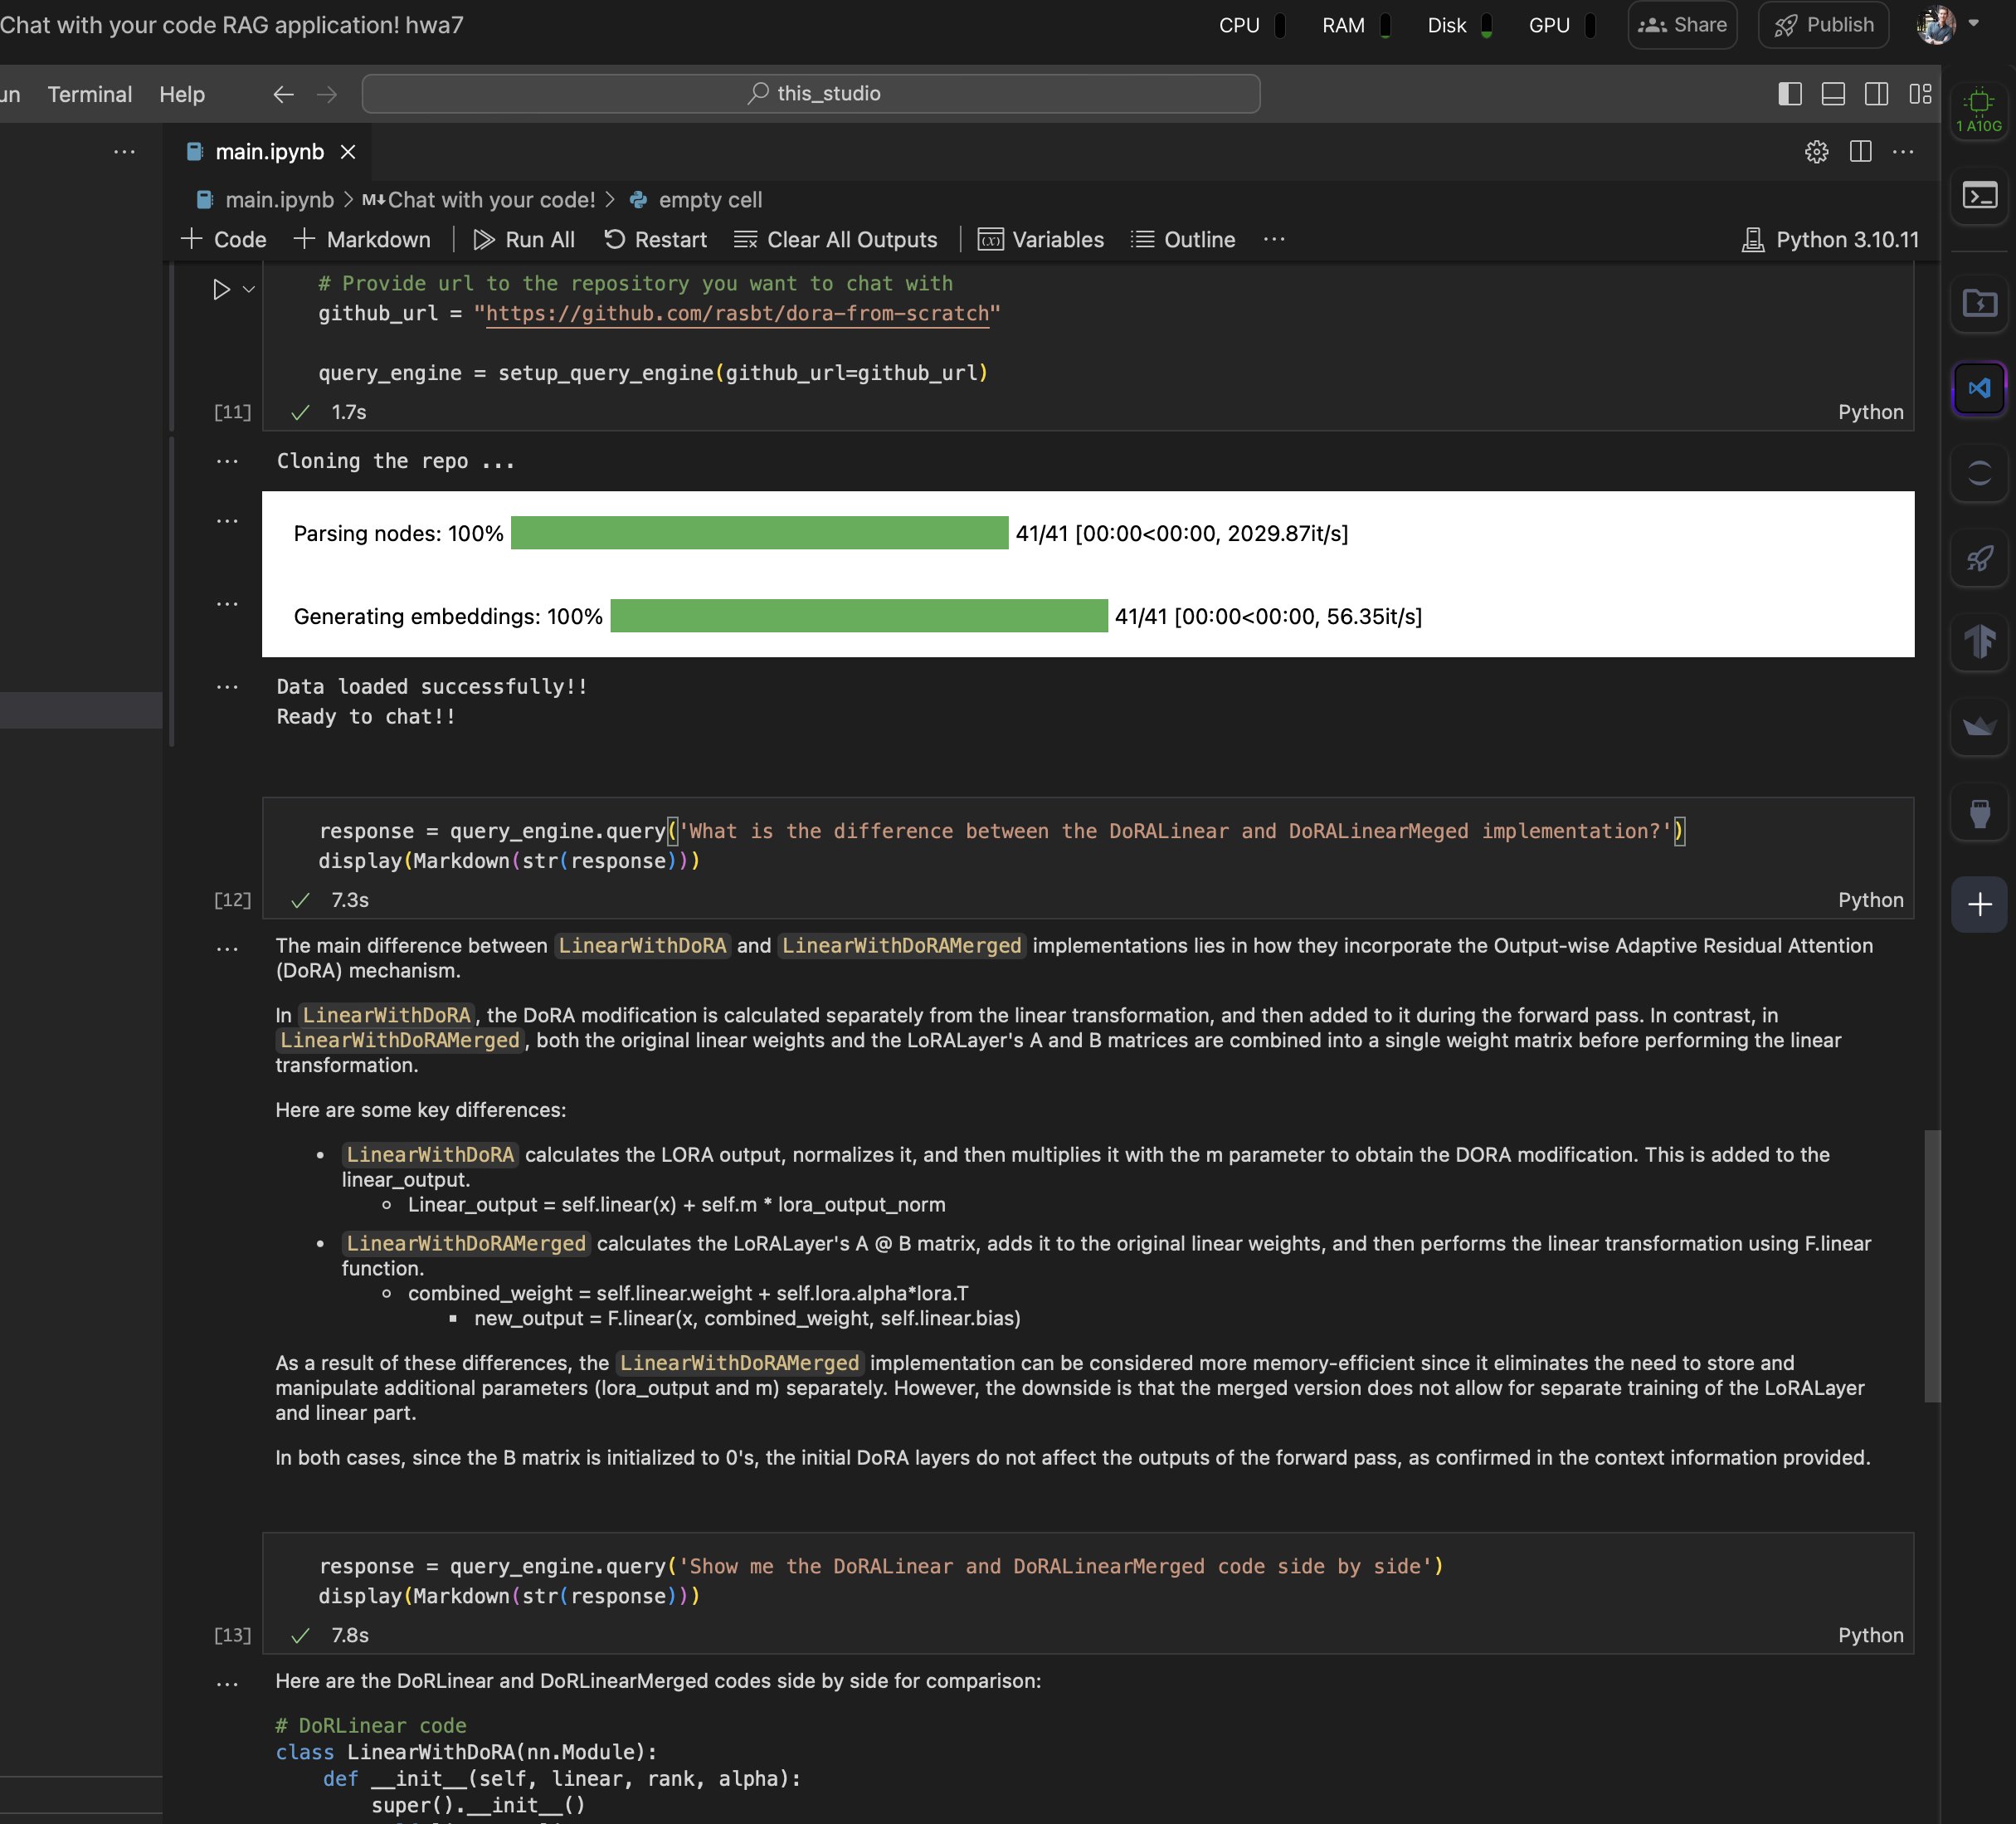Open the github.com/rasbt/dora-from-scratch link
Viewport: 2016px width, 1824px height.
click(x=737, y=314)
